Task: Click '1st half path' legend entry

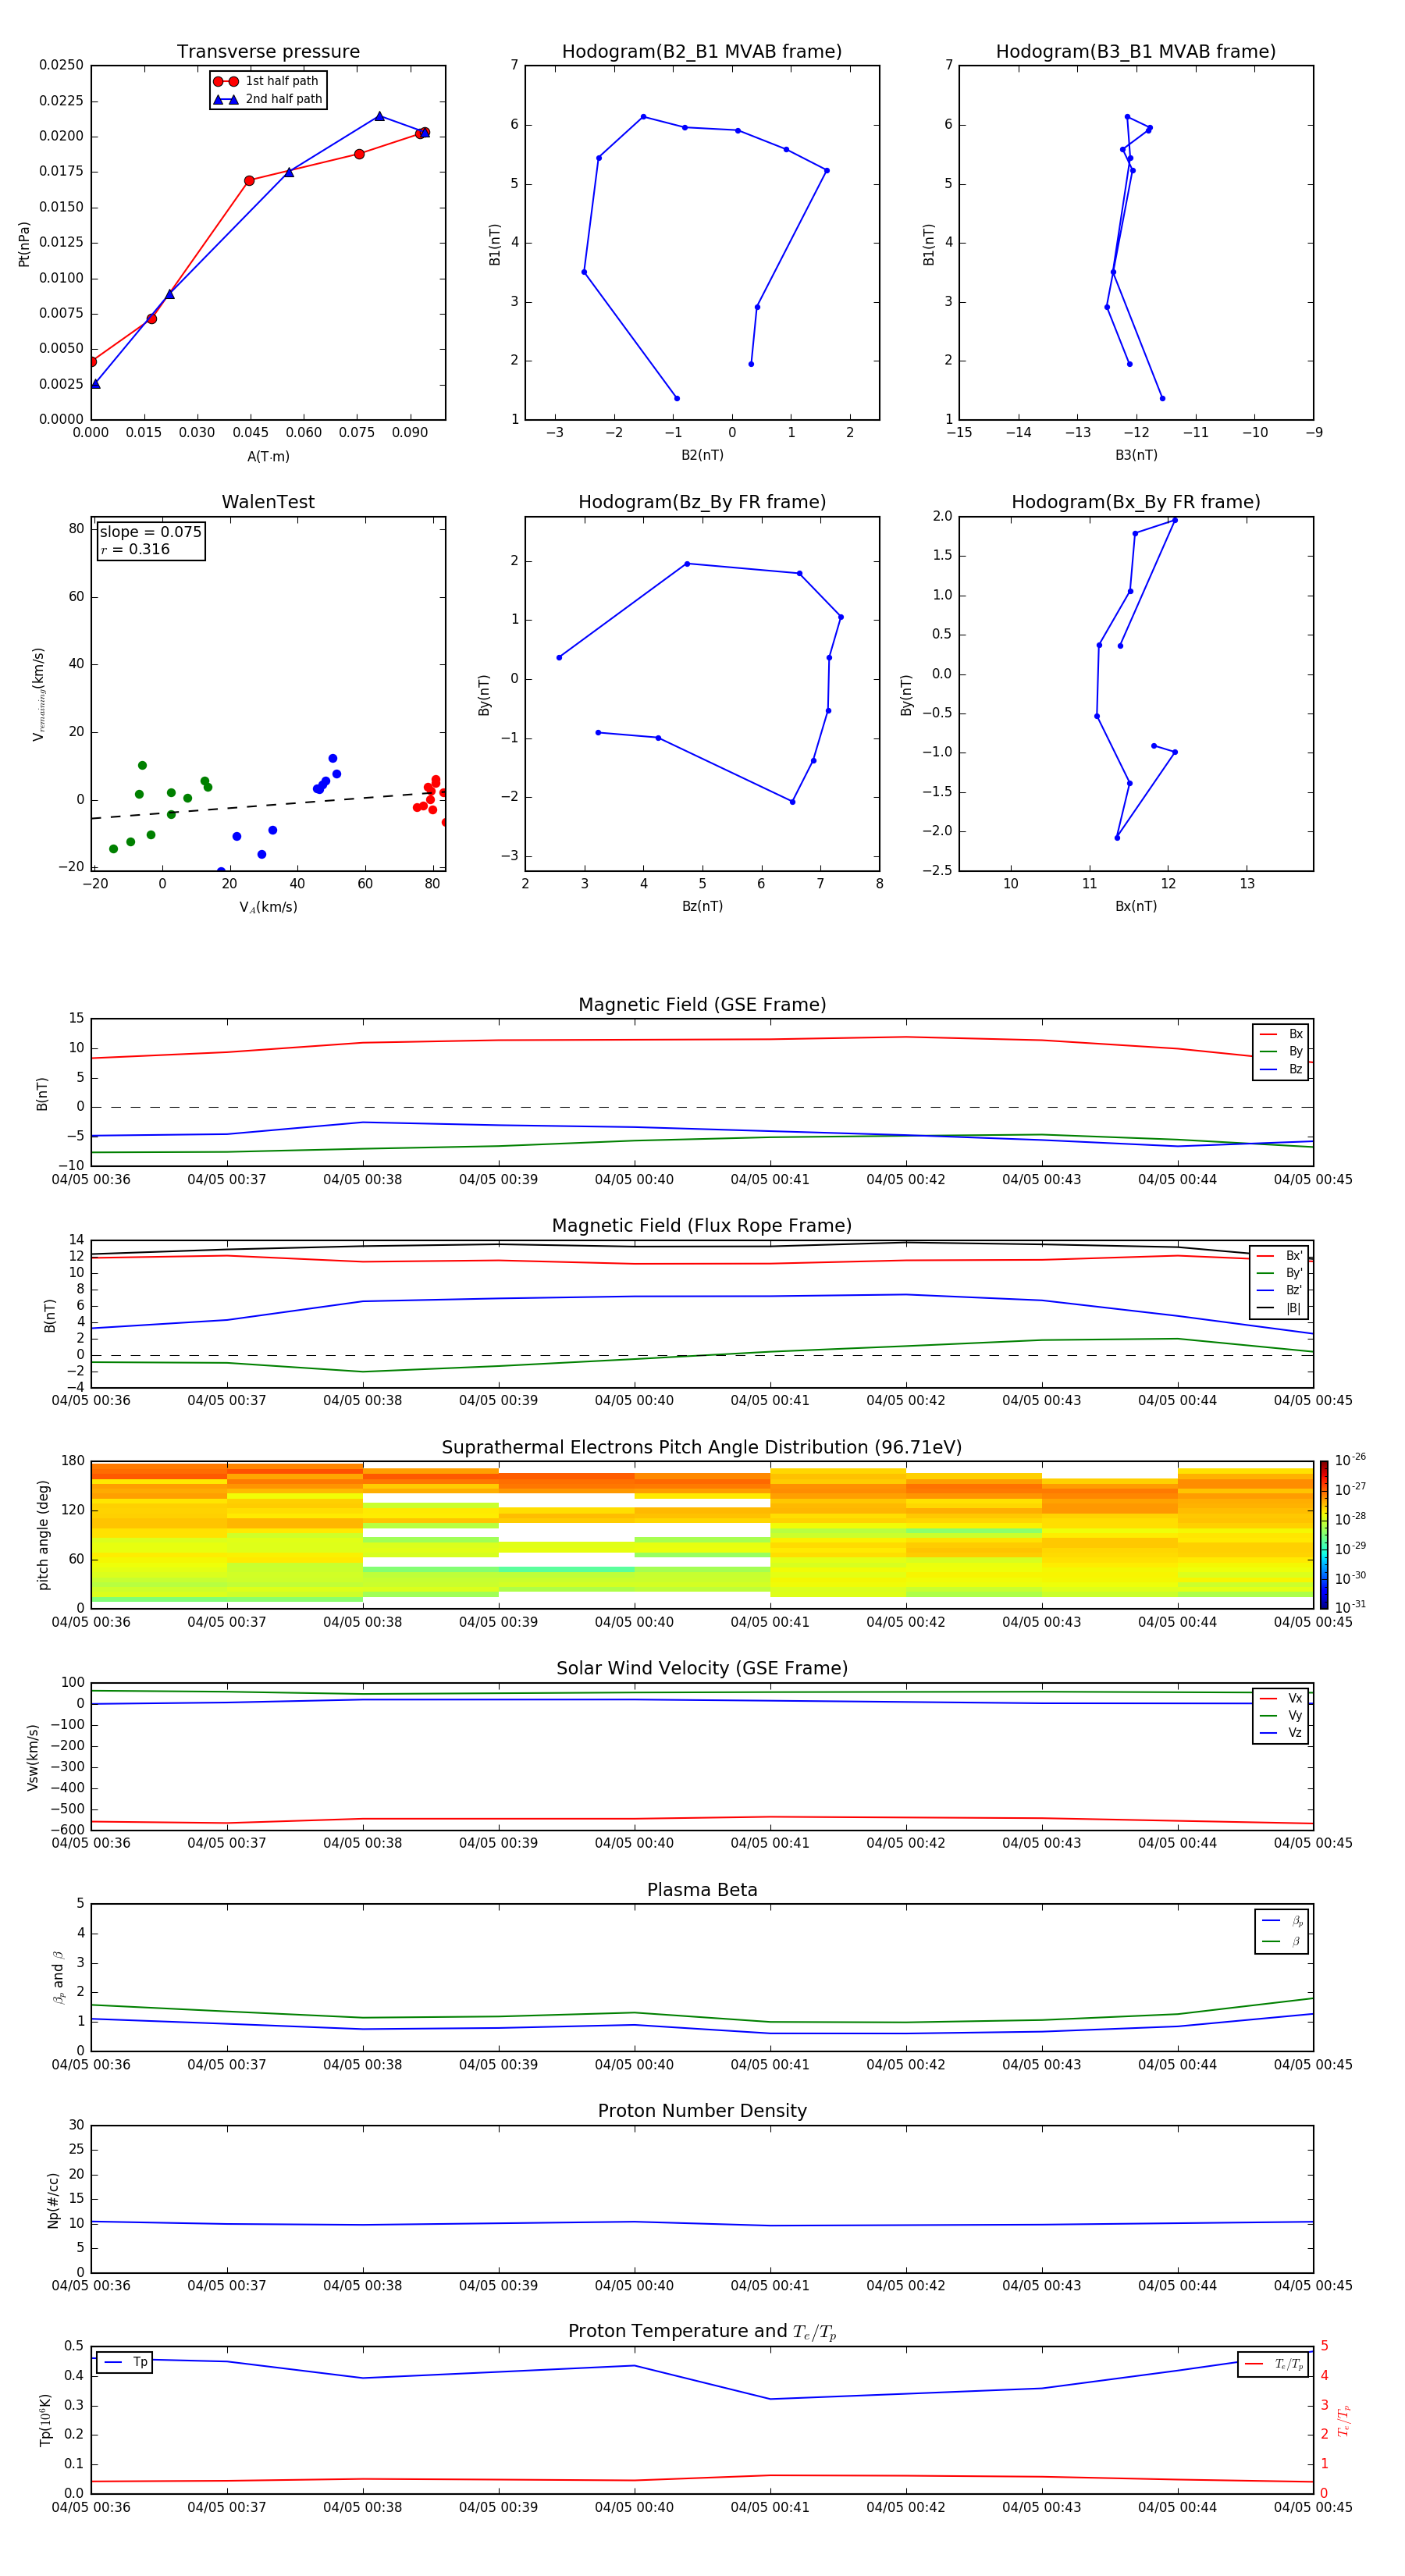Action: click(x=267, y=81)
